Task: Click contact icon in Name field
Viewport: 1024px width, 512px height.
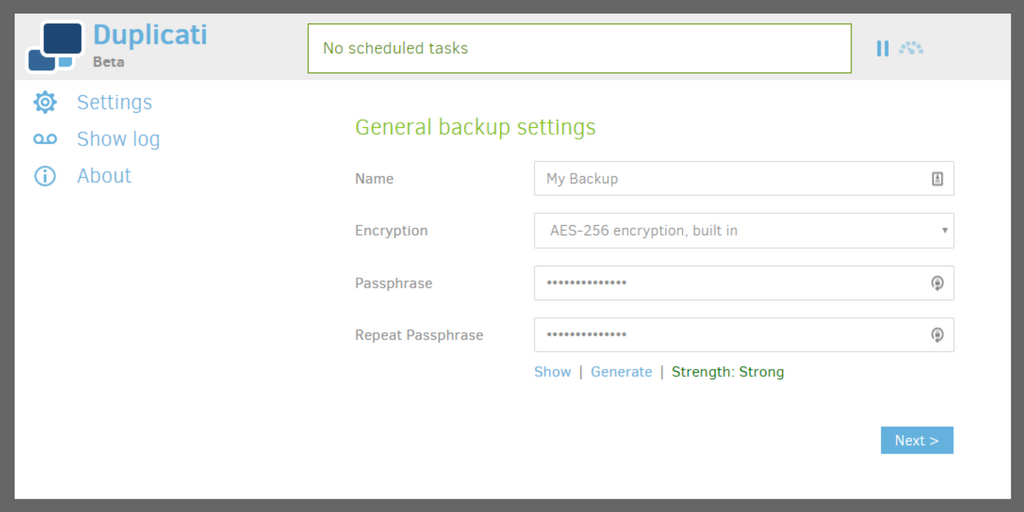Action: 937,179
